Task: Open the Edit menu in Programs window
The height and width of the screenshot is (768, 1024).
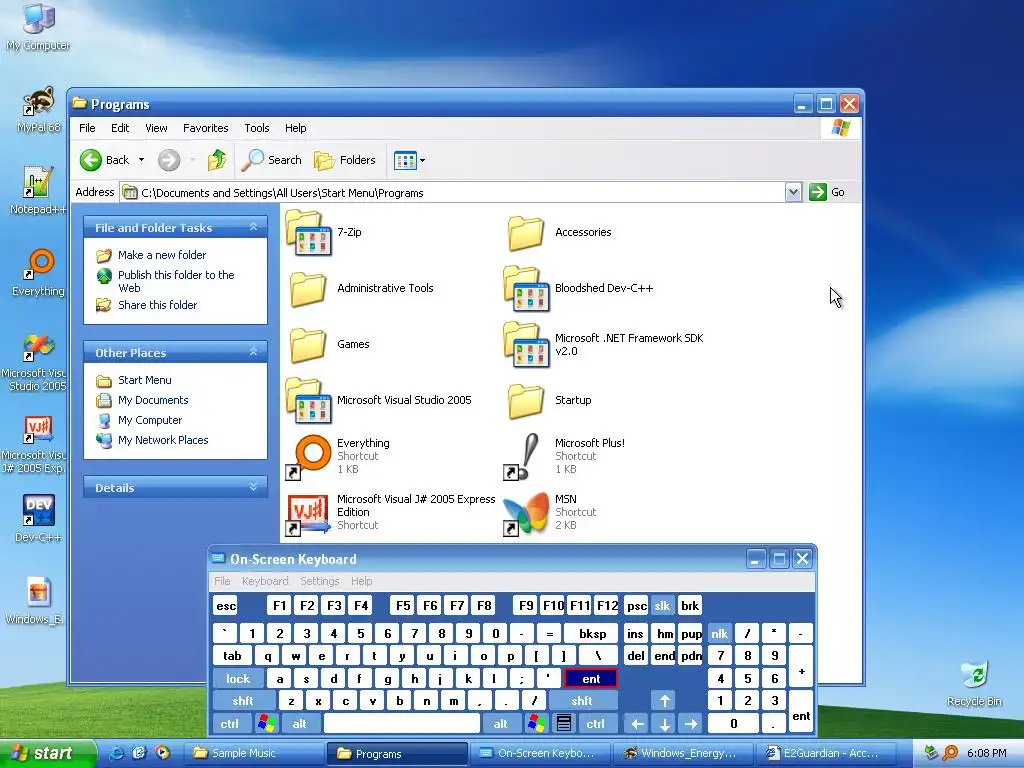Action: 120,128
